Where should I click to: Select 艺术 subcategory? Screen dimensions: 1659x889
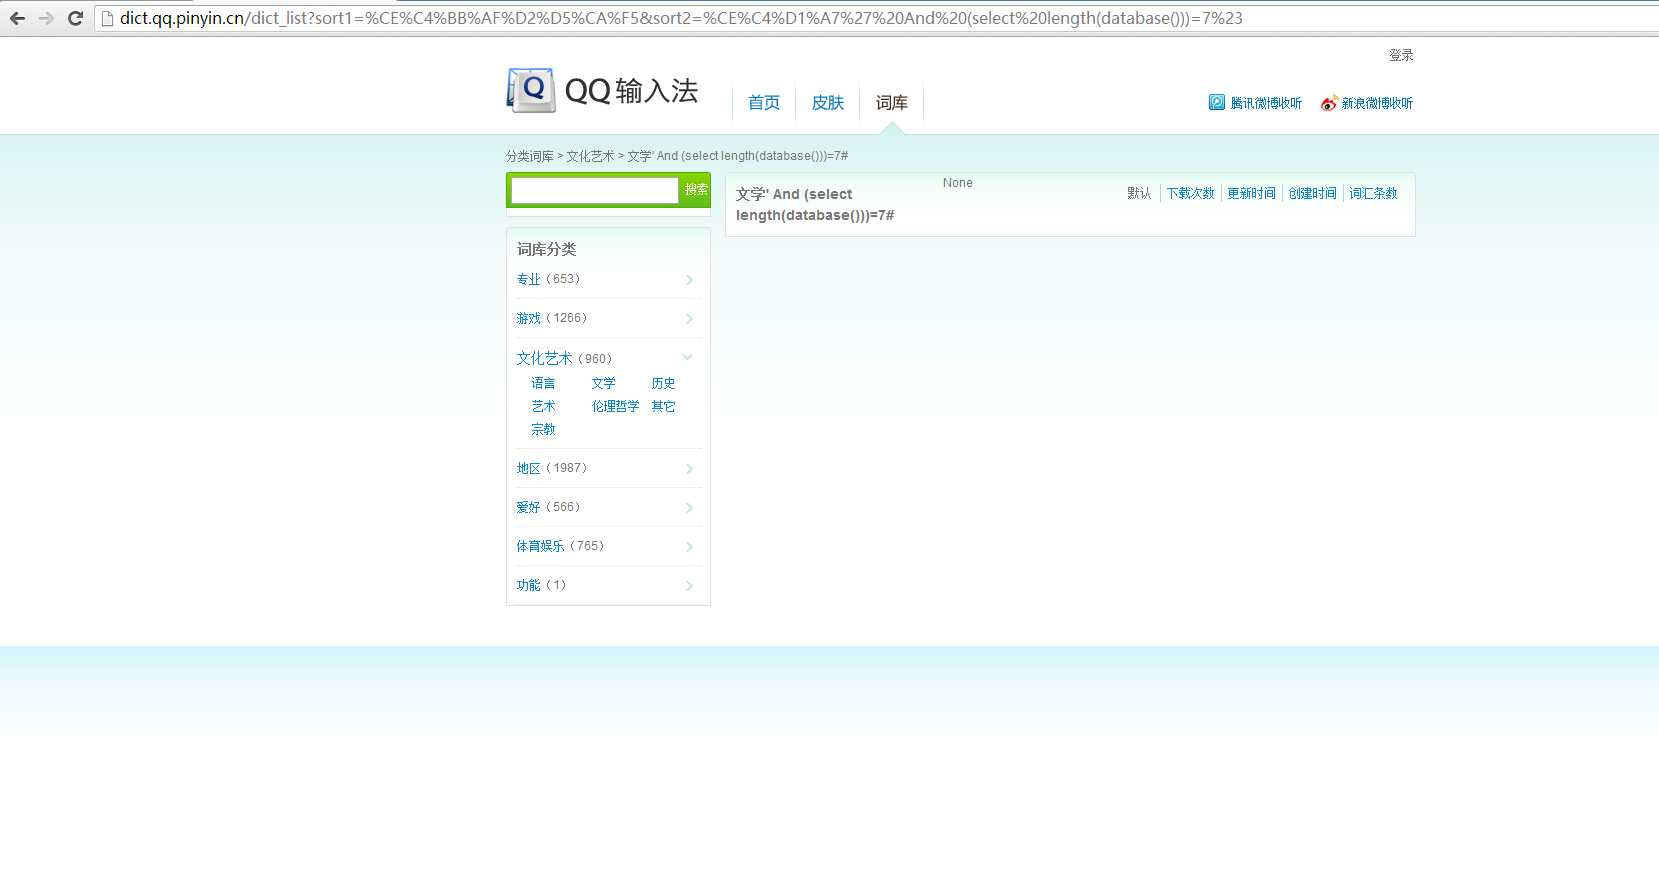coord(543,406)
